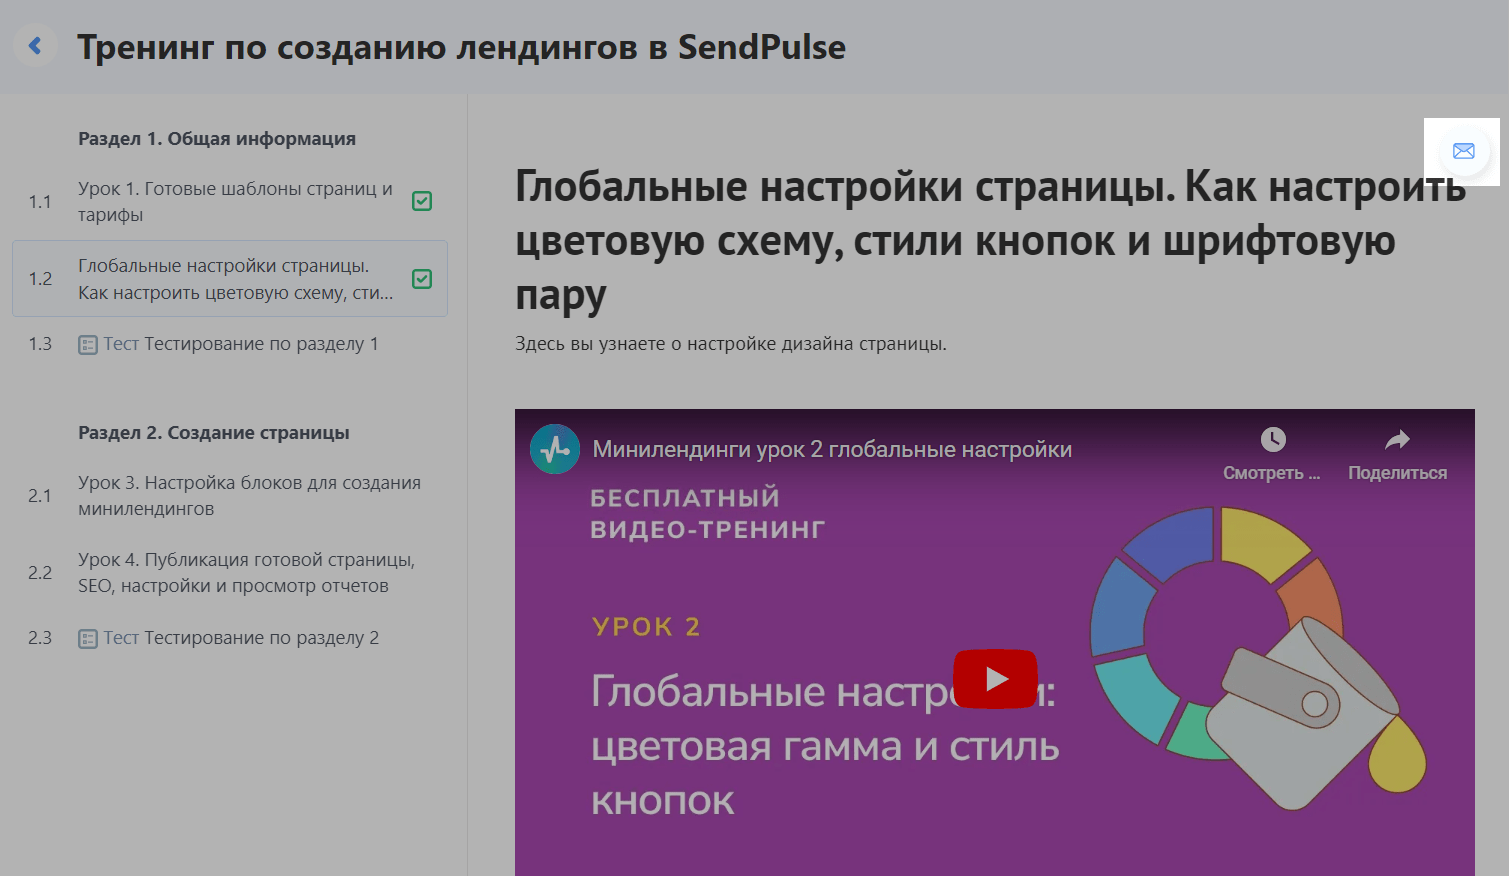Open Урок 3. Настройка блоков для создания минилендингов
The width and height of the screenshot is (1509, 876).
click(249, 495)
